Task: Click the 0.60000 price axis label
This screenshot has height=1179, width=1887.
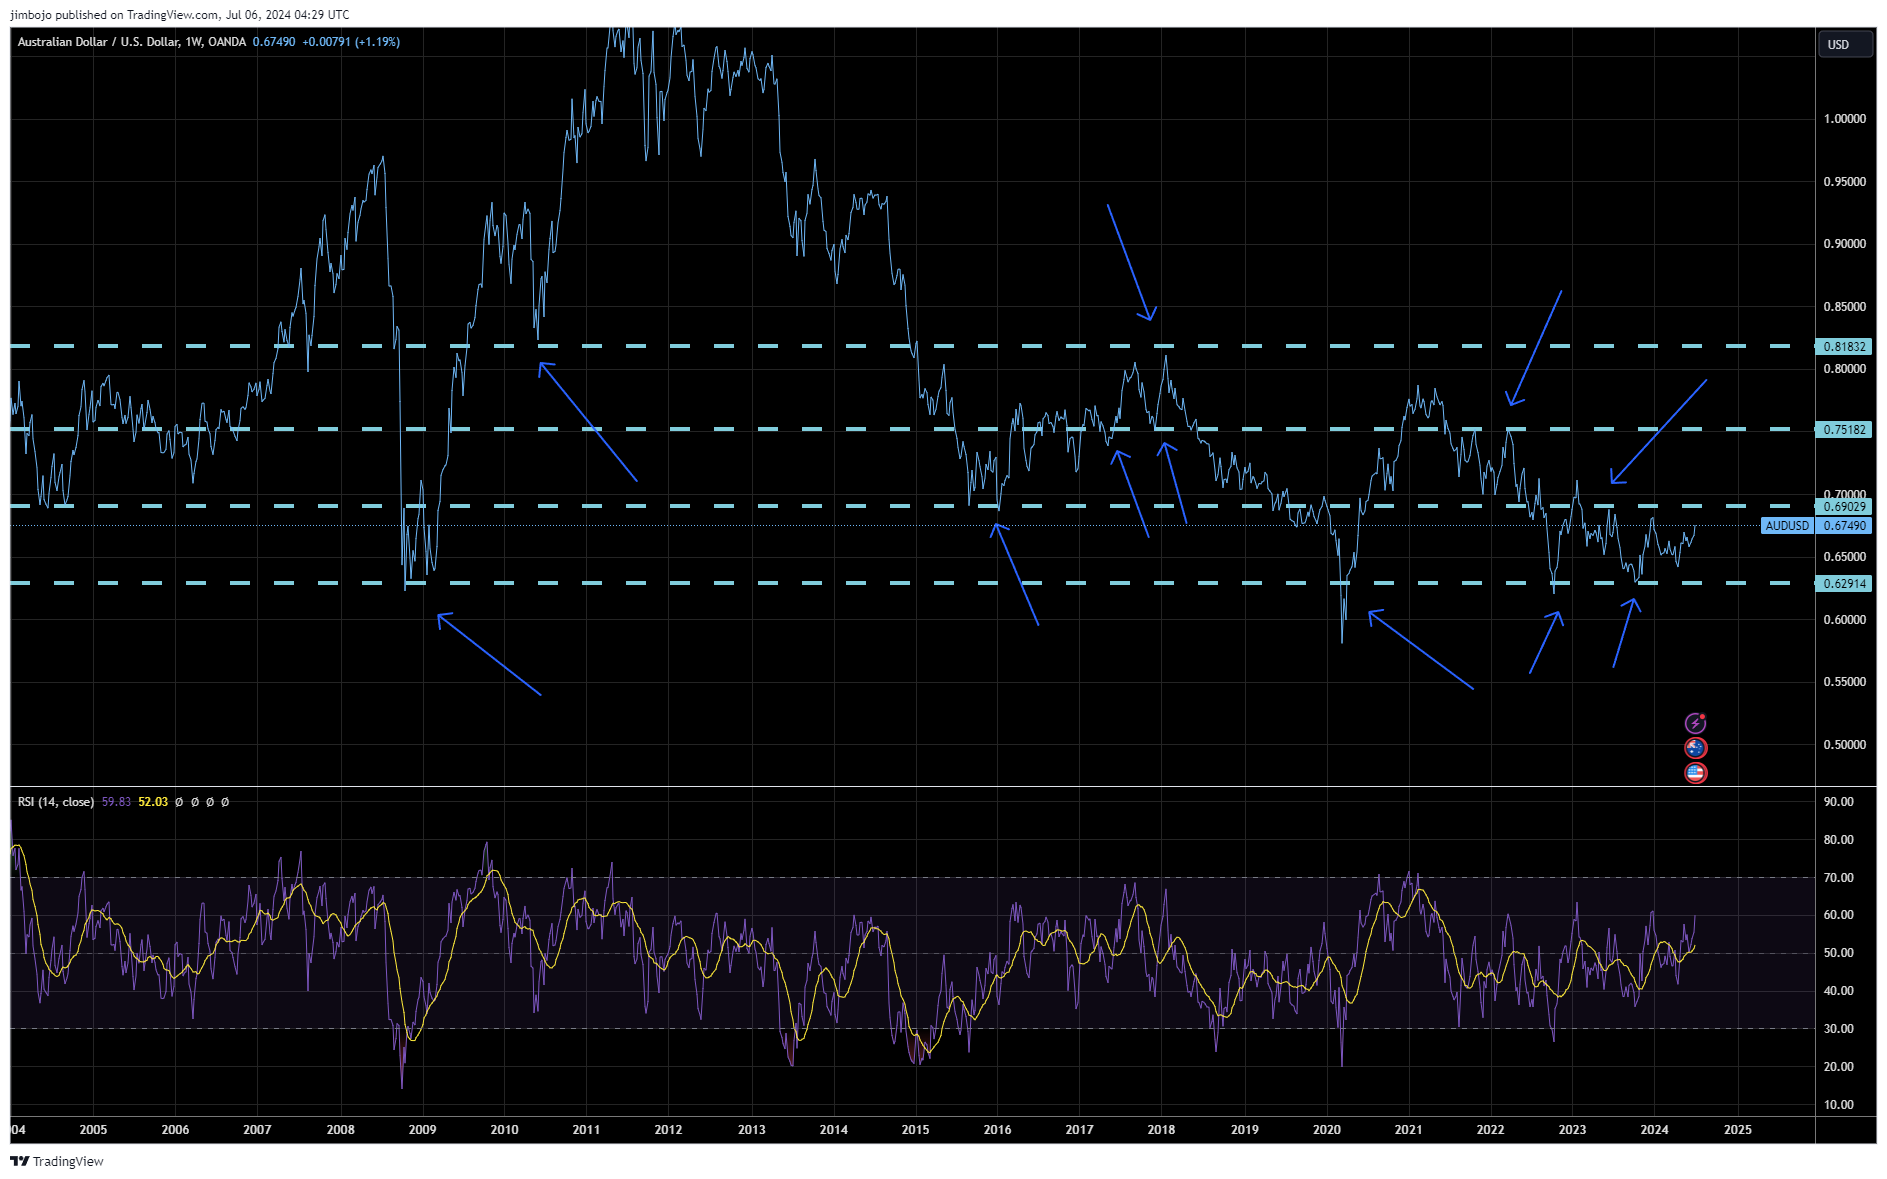Action: [x=1844, y=620]
